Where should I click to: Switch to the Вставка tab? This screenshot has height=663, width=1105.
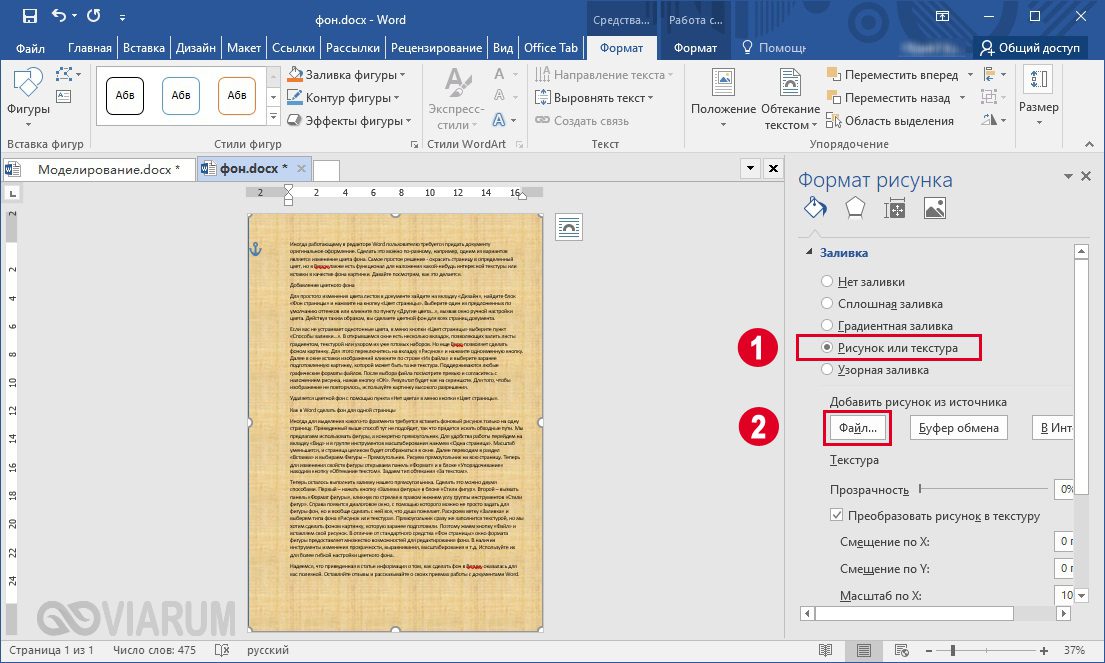click(144, 48)
